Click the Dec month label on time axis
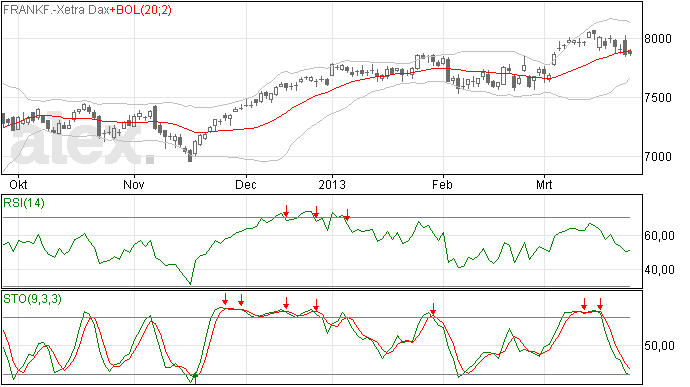Screen dimensions: 690x387 click(246, 184)
